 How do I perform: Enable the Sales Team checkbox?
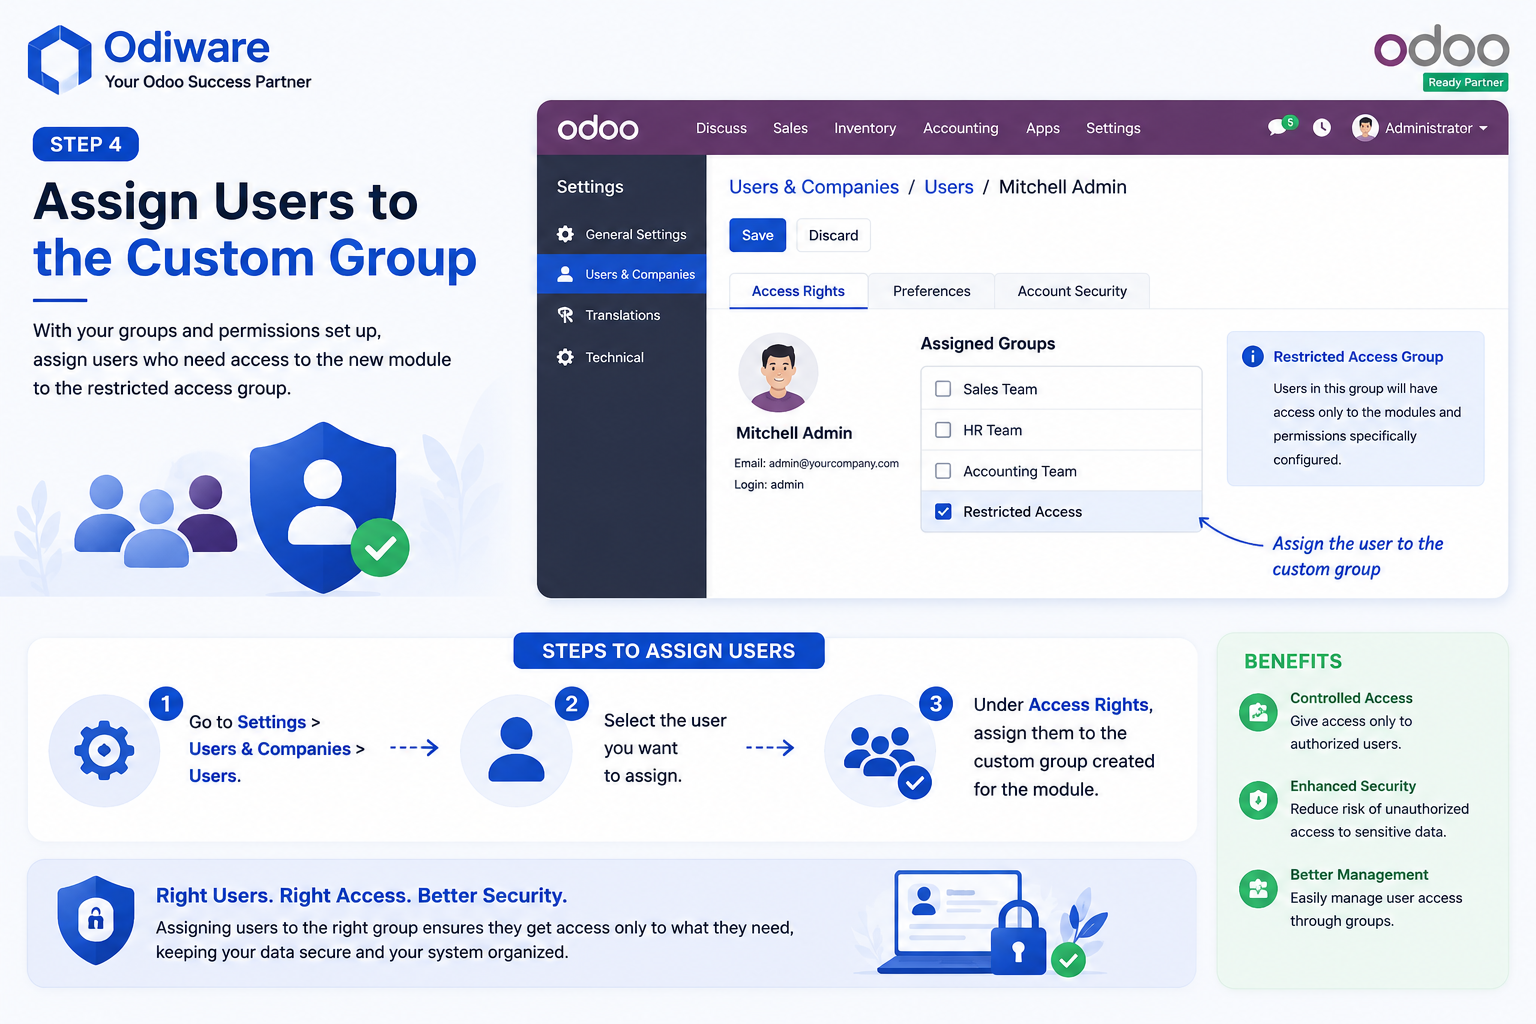pyautogui.click(x=943, y=389)
